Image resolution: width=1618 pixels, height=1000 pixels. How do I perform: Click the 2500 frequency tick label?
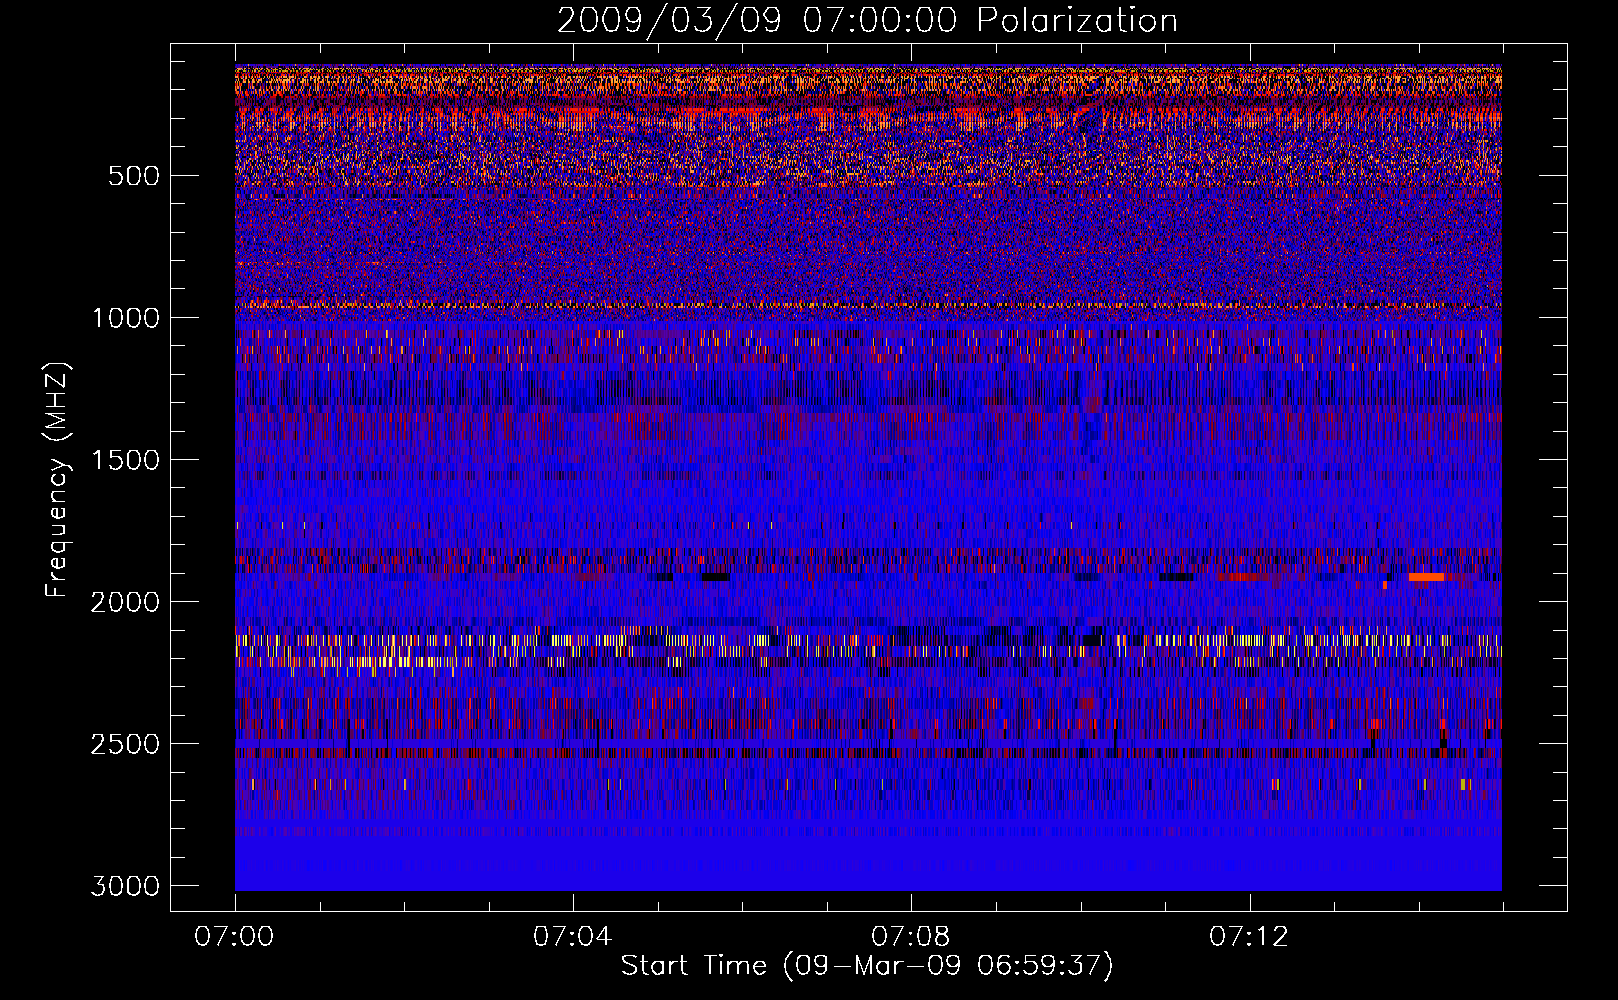pyautogui.click(x=125, y=744)
